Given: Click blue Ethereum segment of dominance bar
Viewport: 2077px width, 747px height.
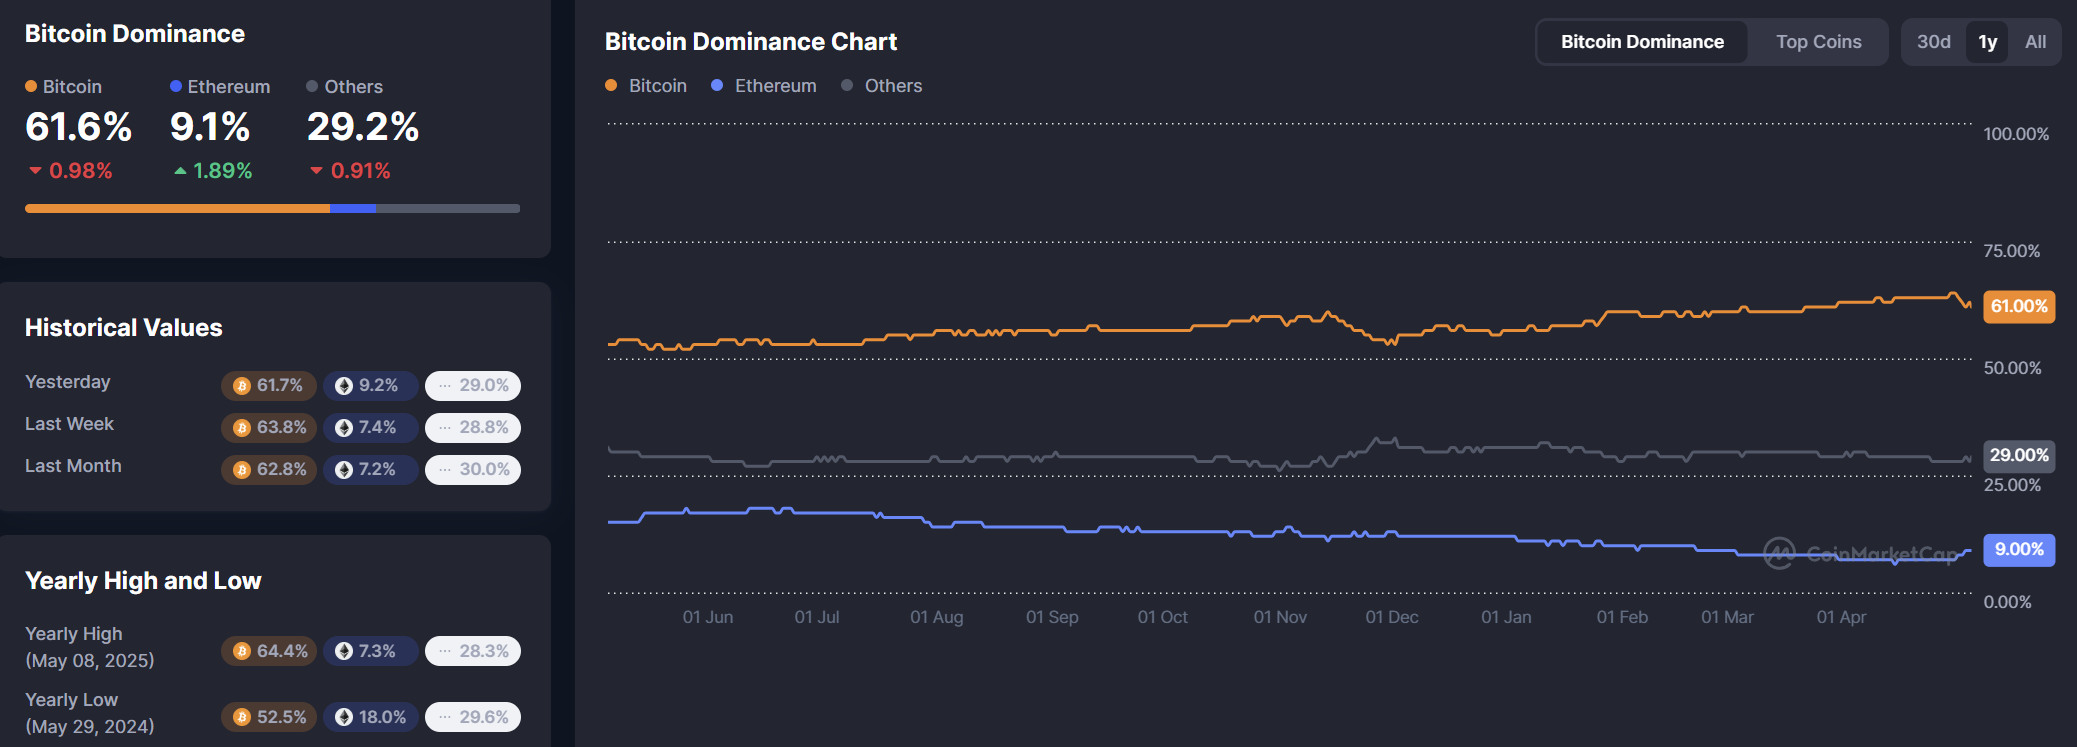Looking at the screenshot, I should click(353, 209).
